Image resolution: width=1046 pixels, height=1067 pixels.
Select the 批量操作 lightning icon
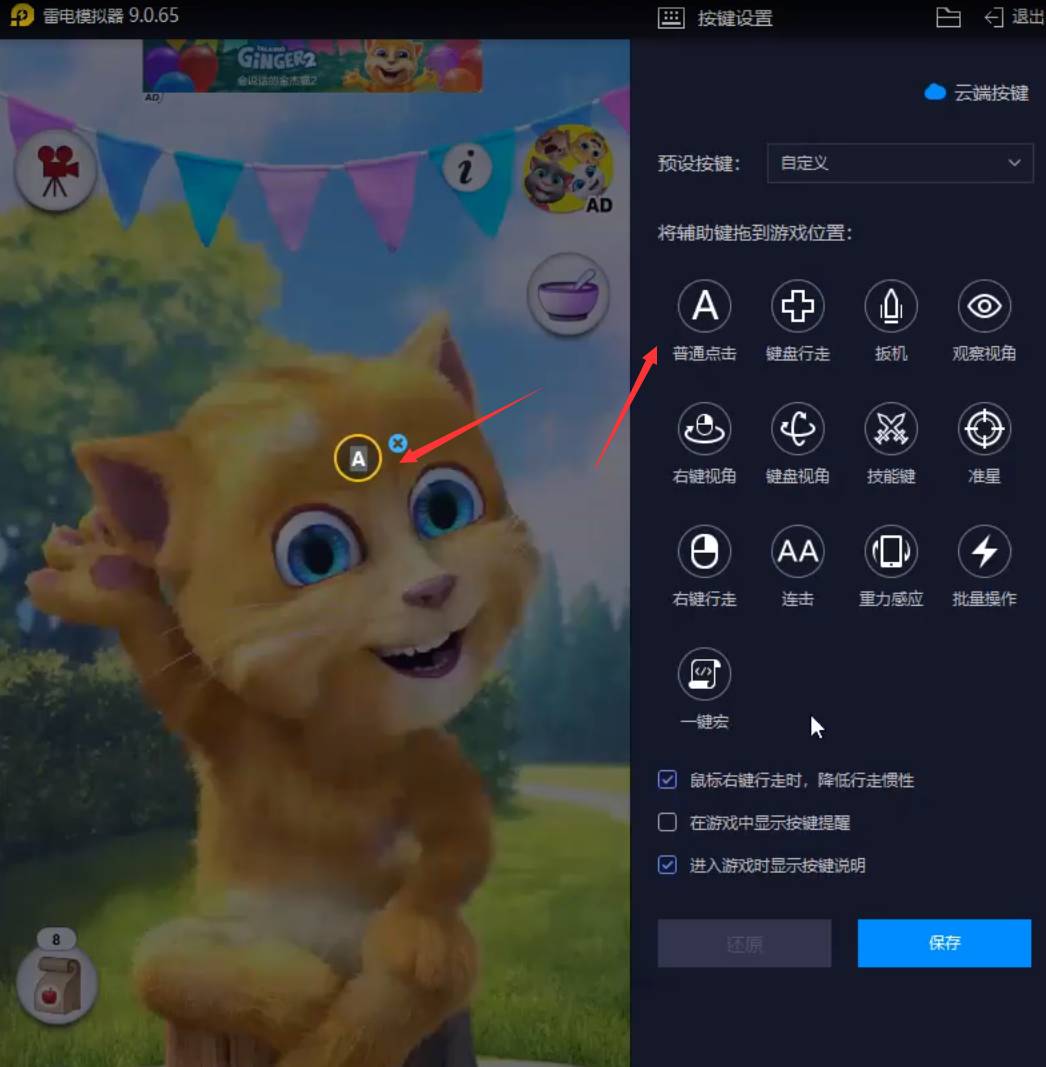click(x=984, y=551)
